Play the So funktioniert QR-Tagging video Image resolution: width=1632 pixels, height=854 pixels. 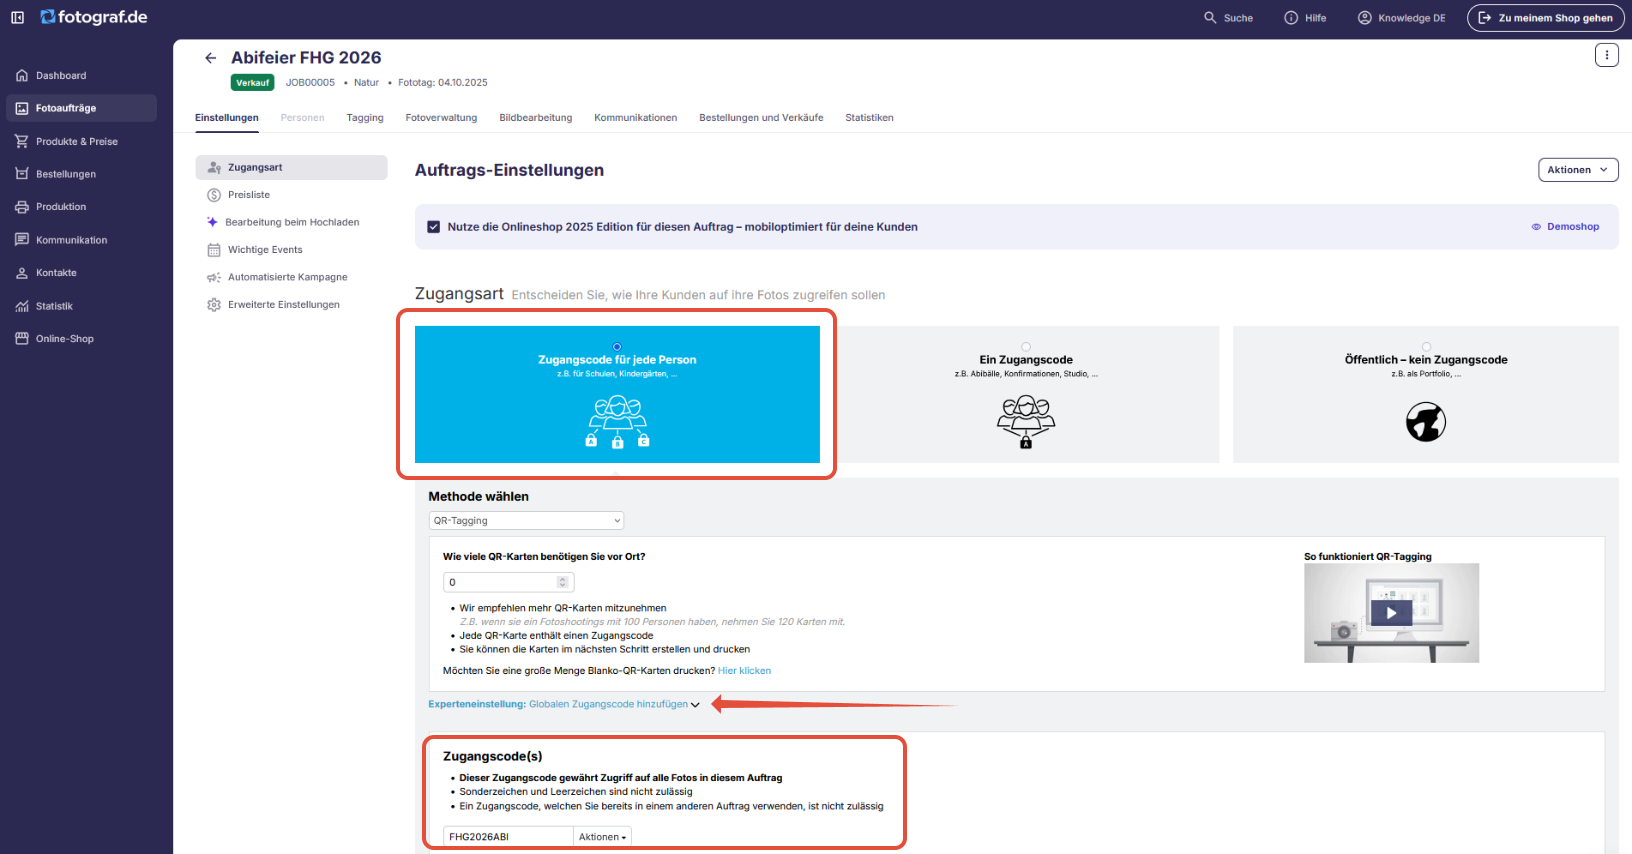1391,613
